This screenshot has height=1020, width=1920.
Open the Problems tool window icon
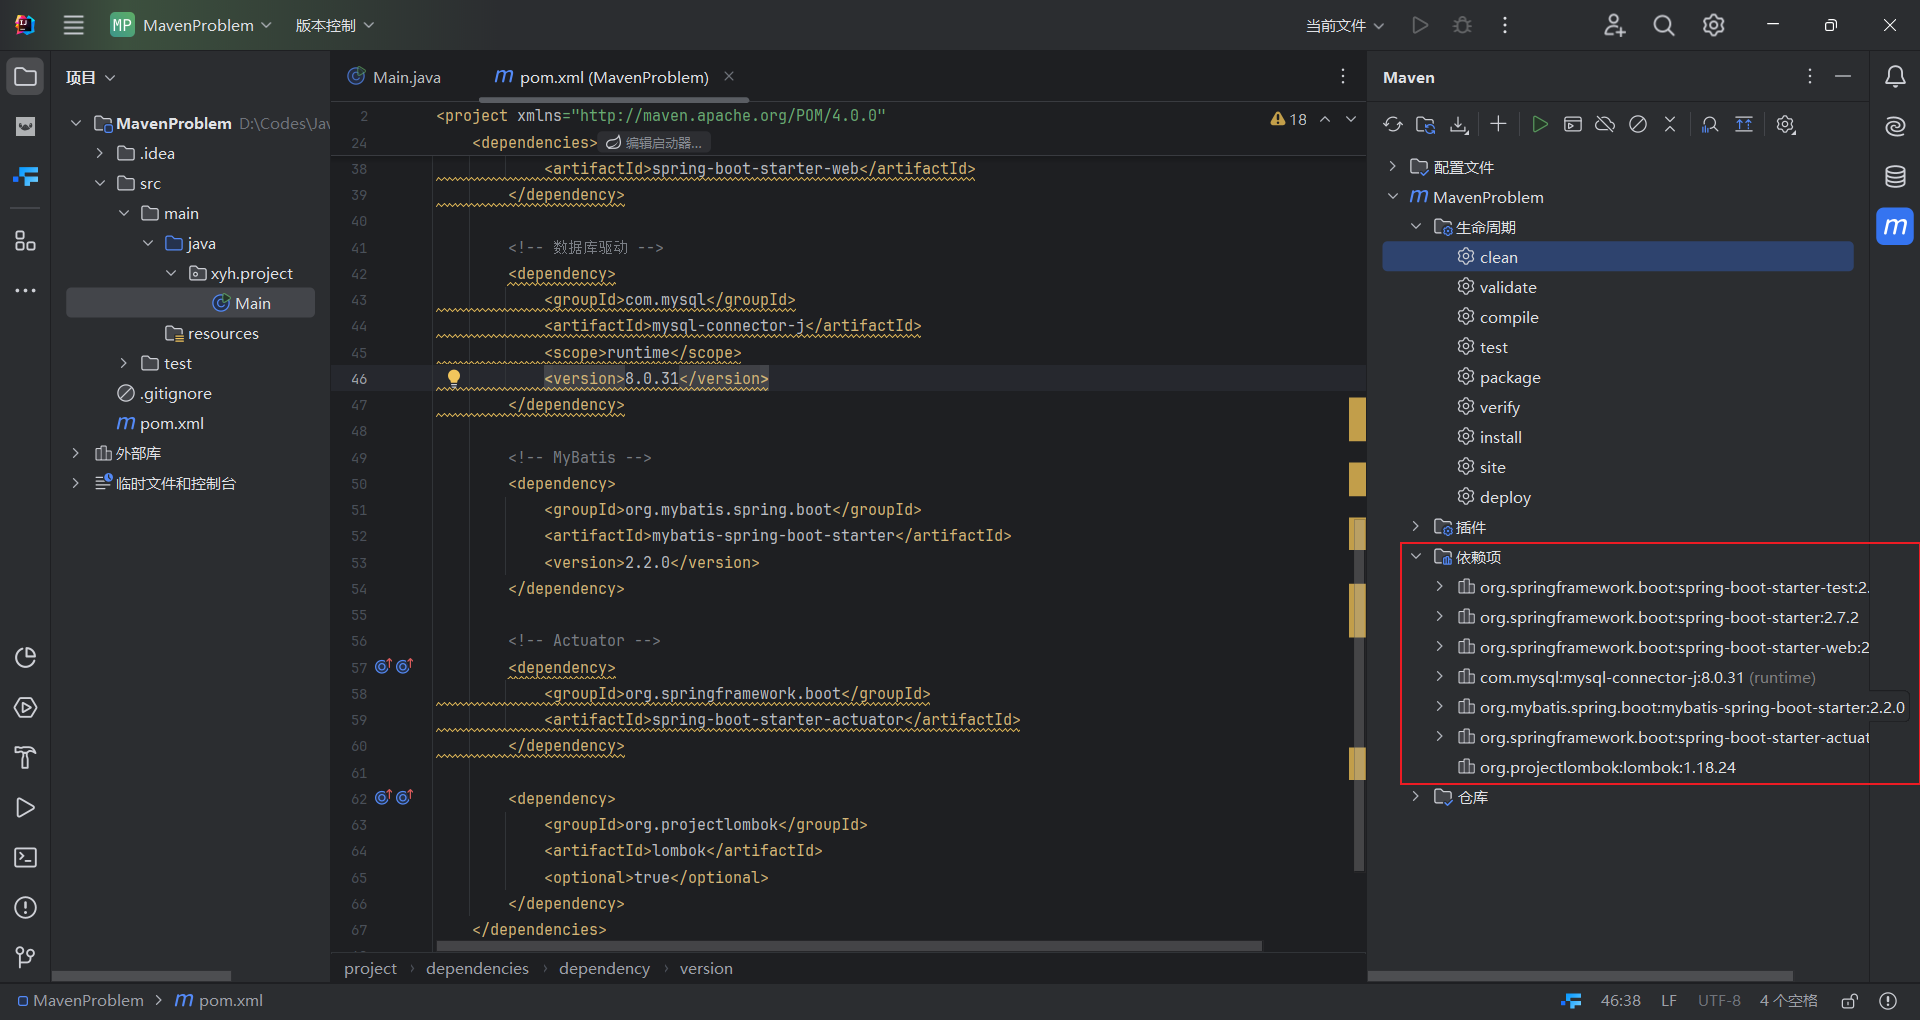click(x=26, y=908)
